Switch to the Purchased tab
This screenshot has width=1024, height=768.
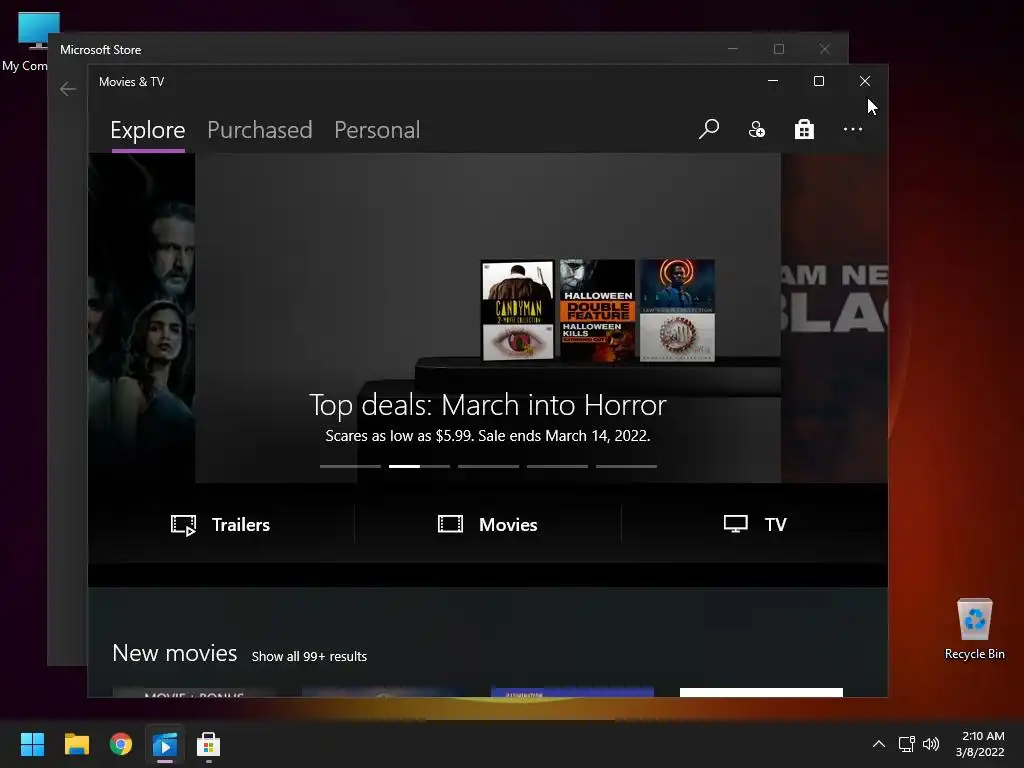coord(259,130)
